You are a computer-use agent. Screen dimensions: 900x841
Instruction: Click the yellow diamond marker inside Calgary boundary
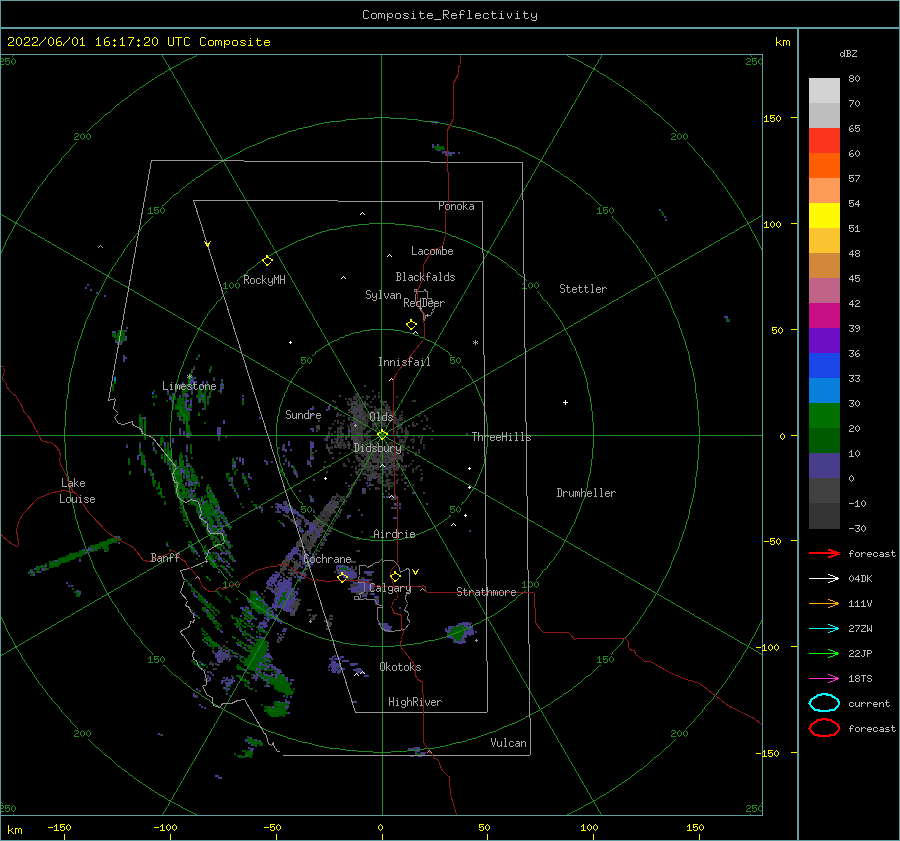pos(395,576)
